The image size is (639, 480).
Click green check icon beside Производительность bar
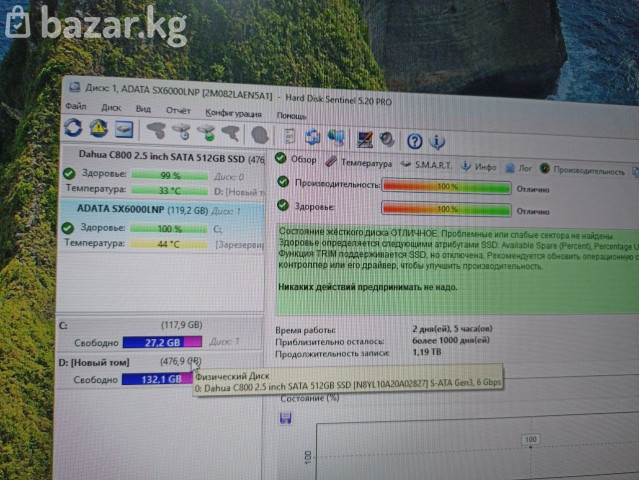tap(285, 183)
